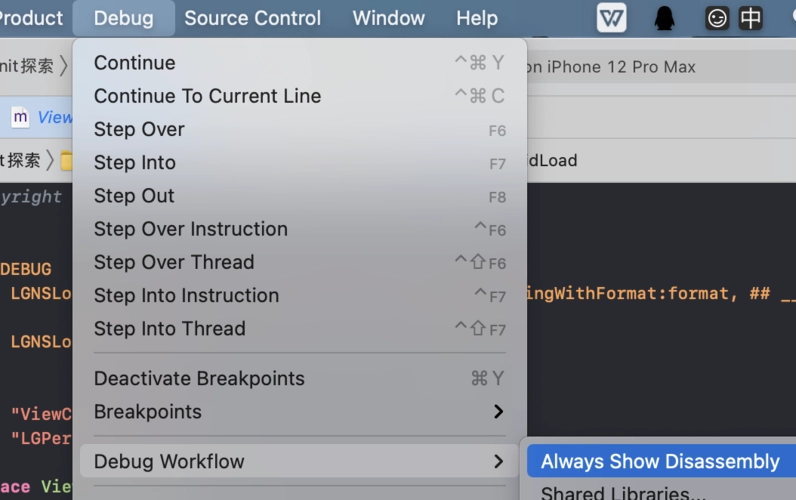Expand the Debug Workflow submenu
This screenshot has width=796, height=500.
169,461
